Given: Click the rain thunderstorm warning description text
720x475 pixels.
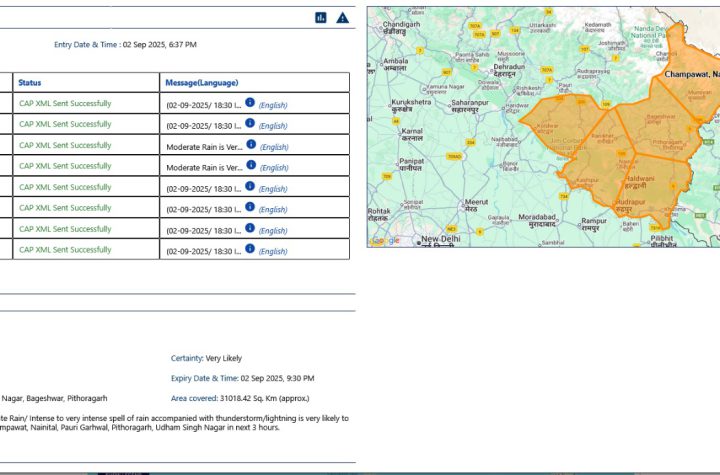Looking at the screenshot, I should (x=174, y=423).
